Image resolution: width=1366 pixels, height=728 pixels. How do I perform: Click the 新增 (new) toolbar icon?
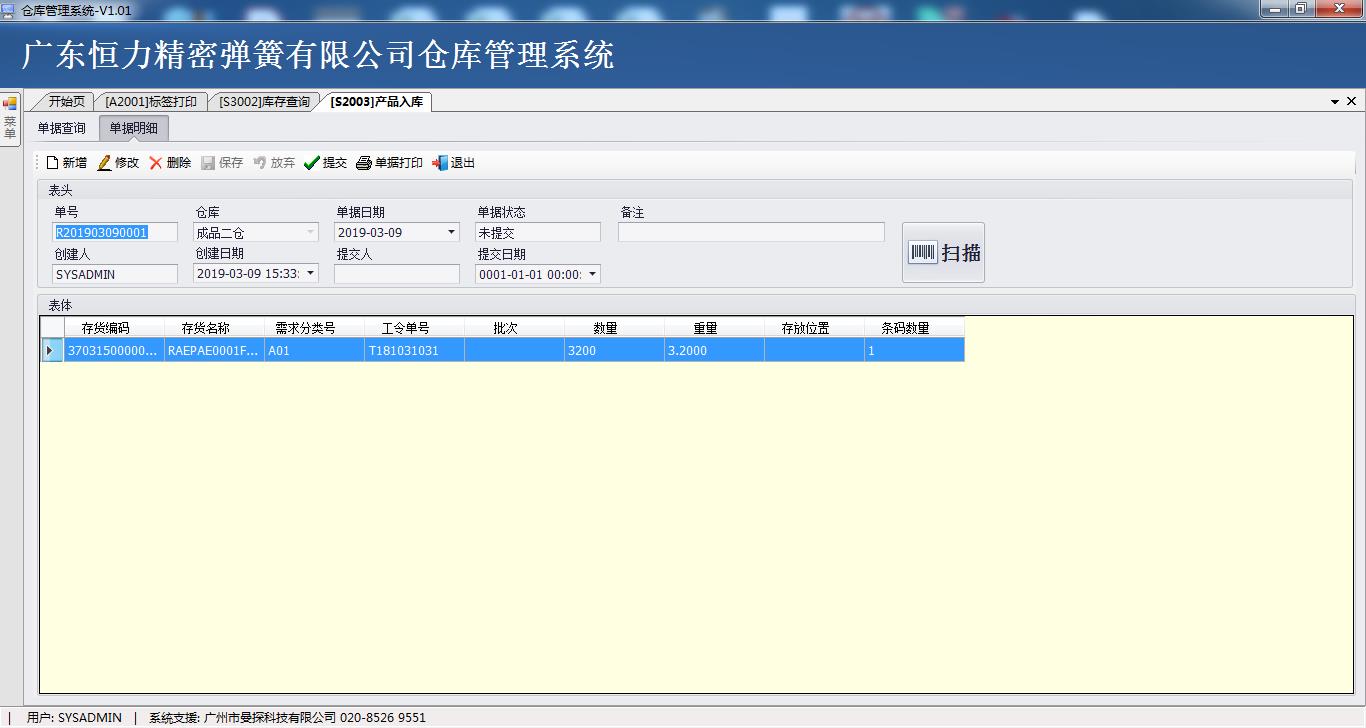point(52,163)
